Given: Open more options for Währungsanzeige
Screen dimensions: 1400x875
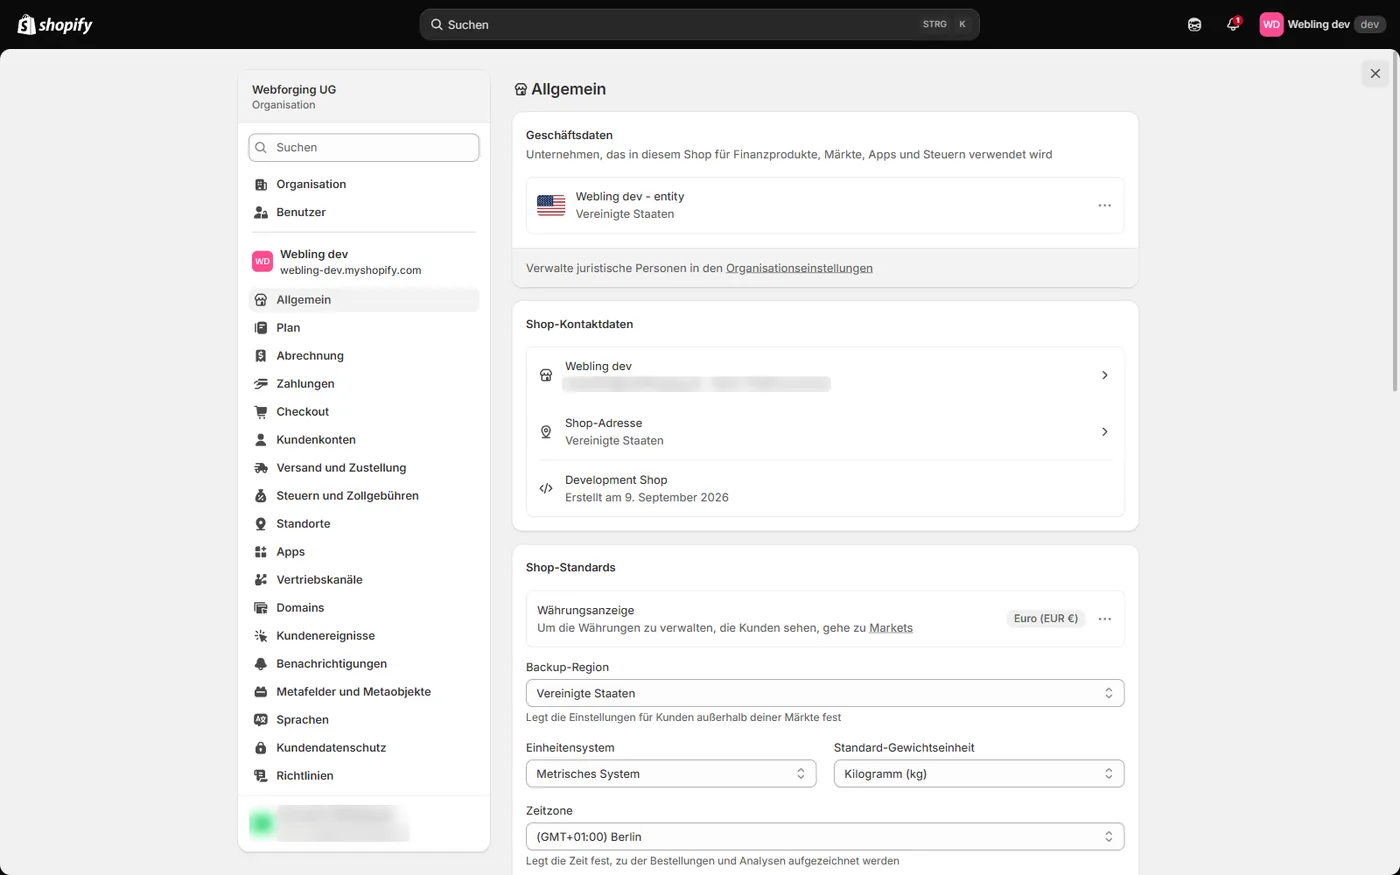Looking at the screenshot, I should tap(1104, 619).
